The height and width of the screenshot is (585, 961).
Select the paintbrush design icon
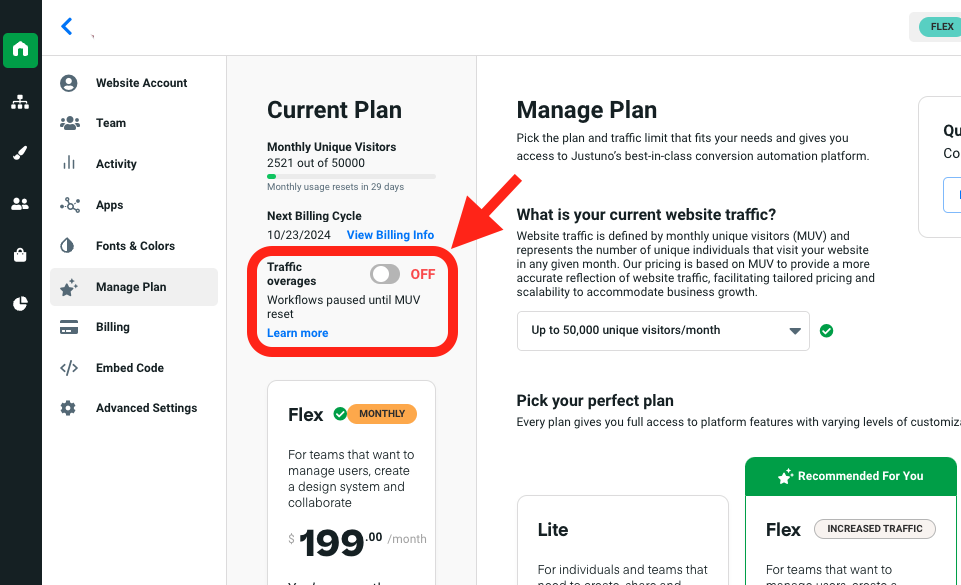pyautogui.click(x=20, y=153)
